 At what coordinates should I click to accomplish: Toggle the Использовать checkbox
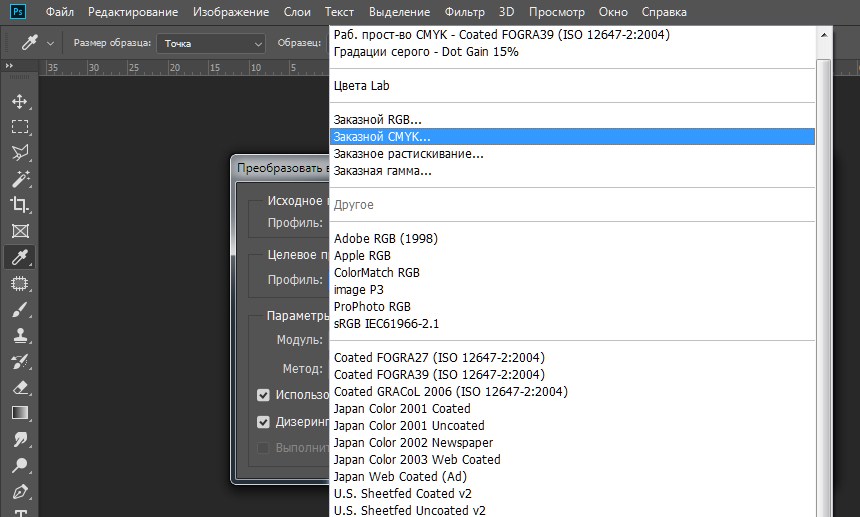(x=263, y=395)
